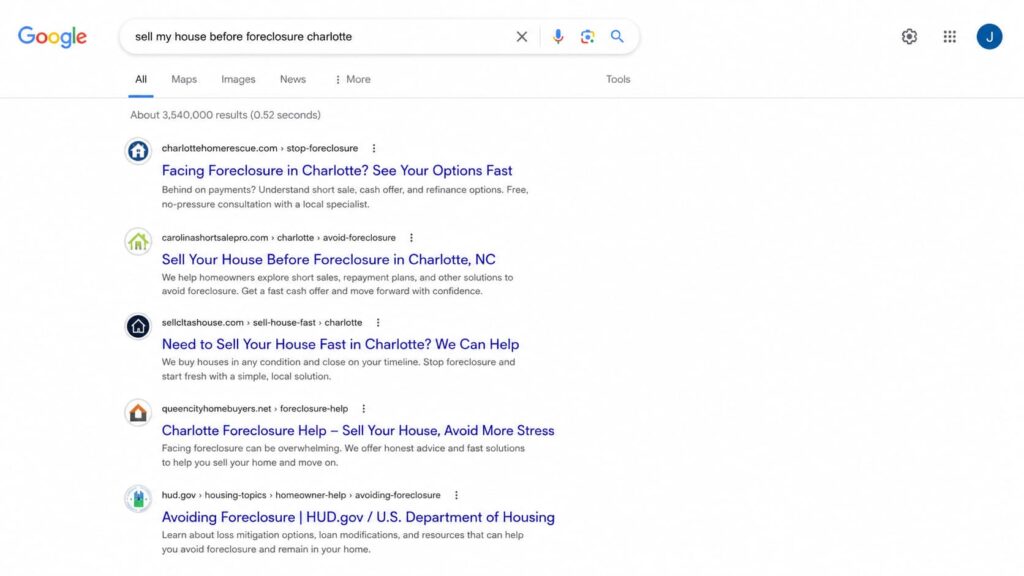Submit search with magnifying glass icon
Viewport: 1024px width, 576px height.
click(x=617, y=37)
